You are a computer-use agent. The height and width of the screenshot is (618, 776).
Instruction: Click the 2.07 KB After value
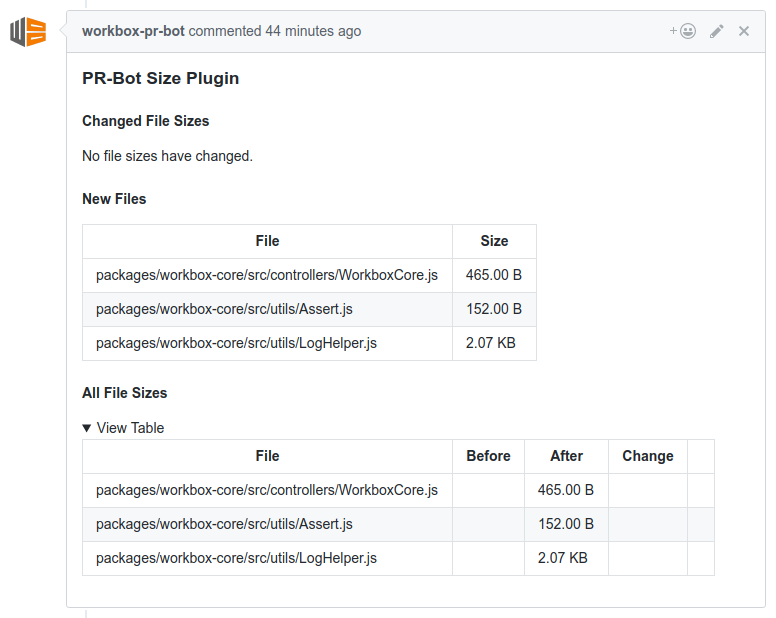(562, 558)
